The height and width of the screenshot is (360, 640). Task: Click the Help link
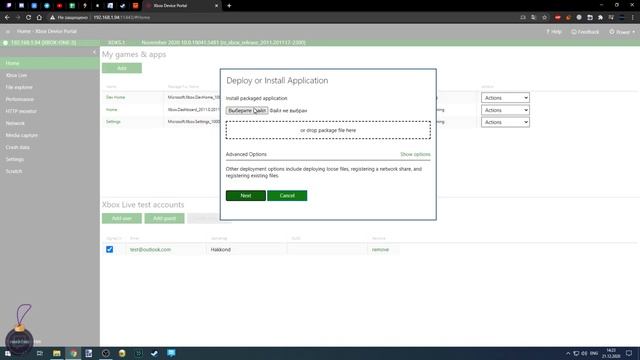[553, 31]
